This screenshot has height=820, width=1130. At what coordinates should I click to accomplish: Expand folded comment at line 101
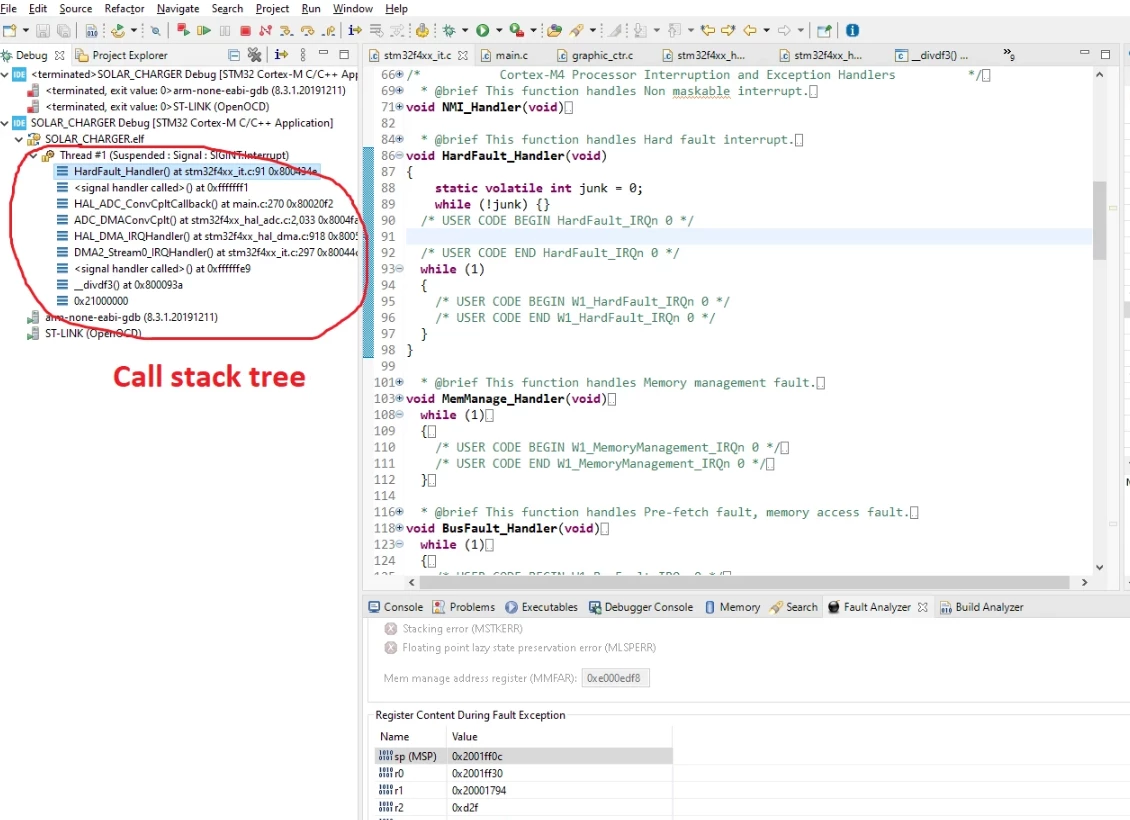tap(399, 383)
